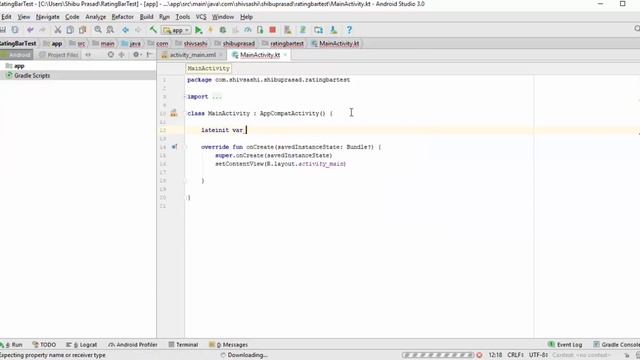The image size is (640, 360).
Task: Open the Android Profiler tool window
Action: click(133, 344)
